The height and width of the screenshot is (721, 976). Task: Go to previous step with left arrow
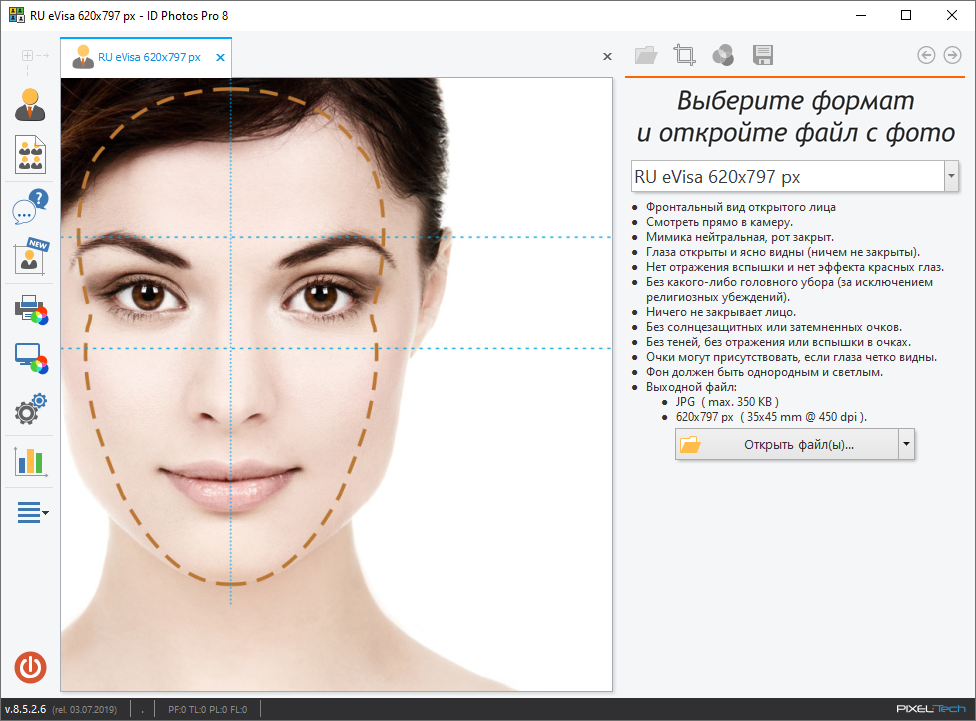pyautogui.click(x=926, y=55)
